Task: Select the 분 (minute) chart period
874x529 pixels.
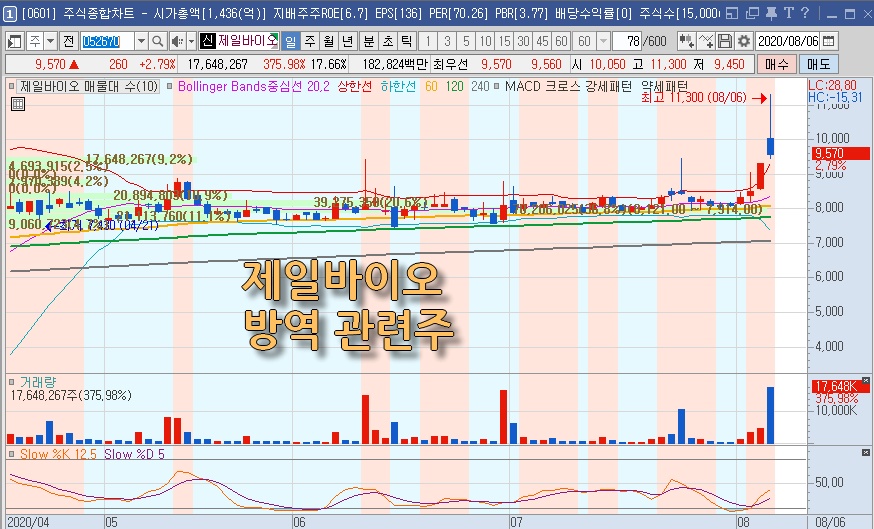Action: [368, 41]
